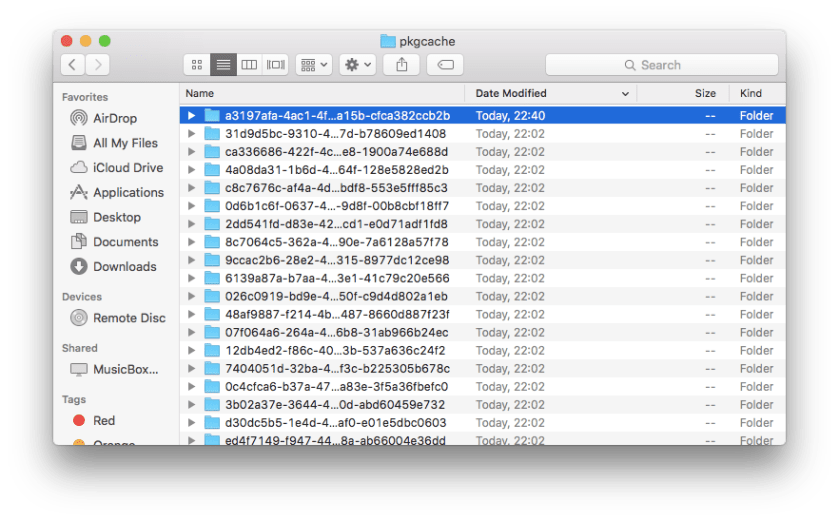Select folder 026c0919-bd9e-4...50f-c9d4d802a1eb
This screenshot has width=839, height=521.
[x=483, y=296]
